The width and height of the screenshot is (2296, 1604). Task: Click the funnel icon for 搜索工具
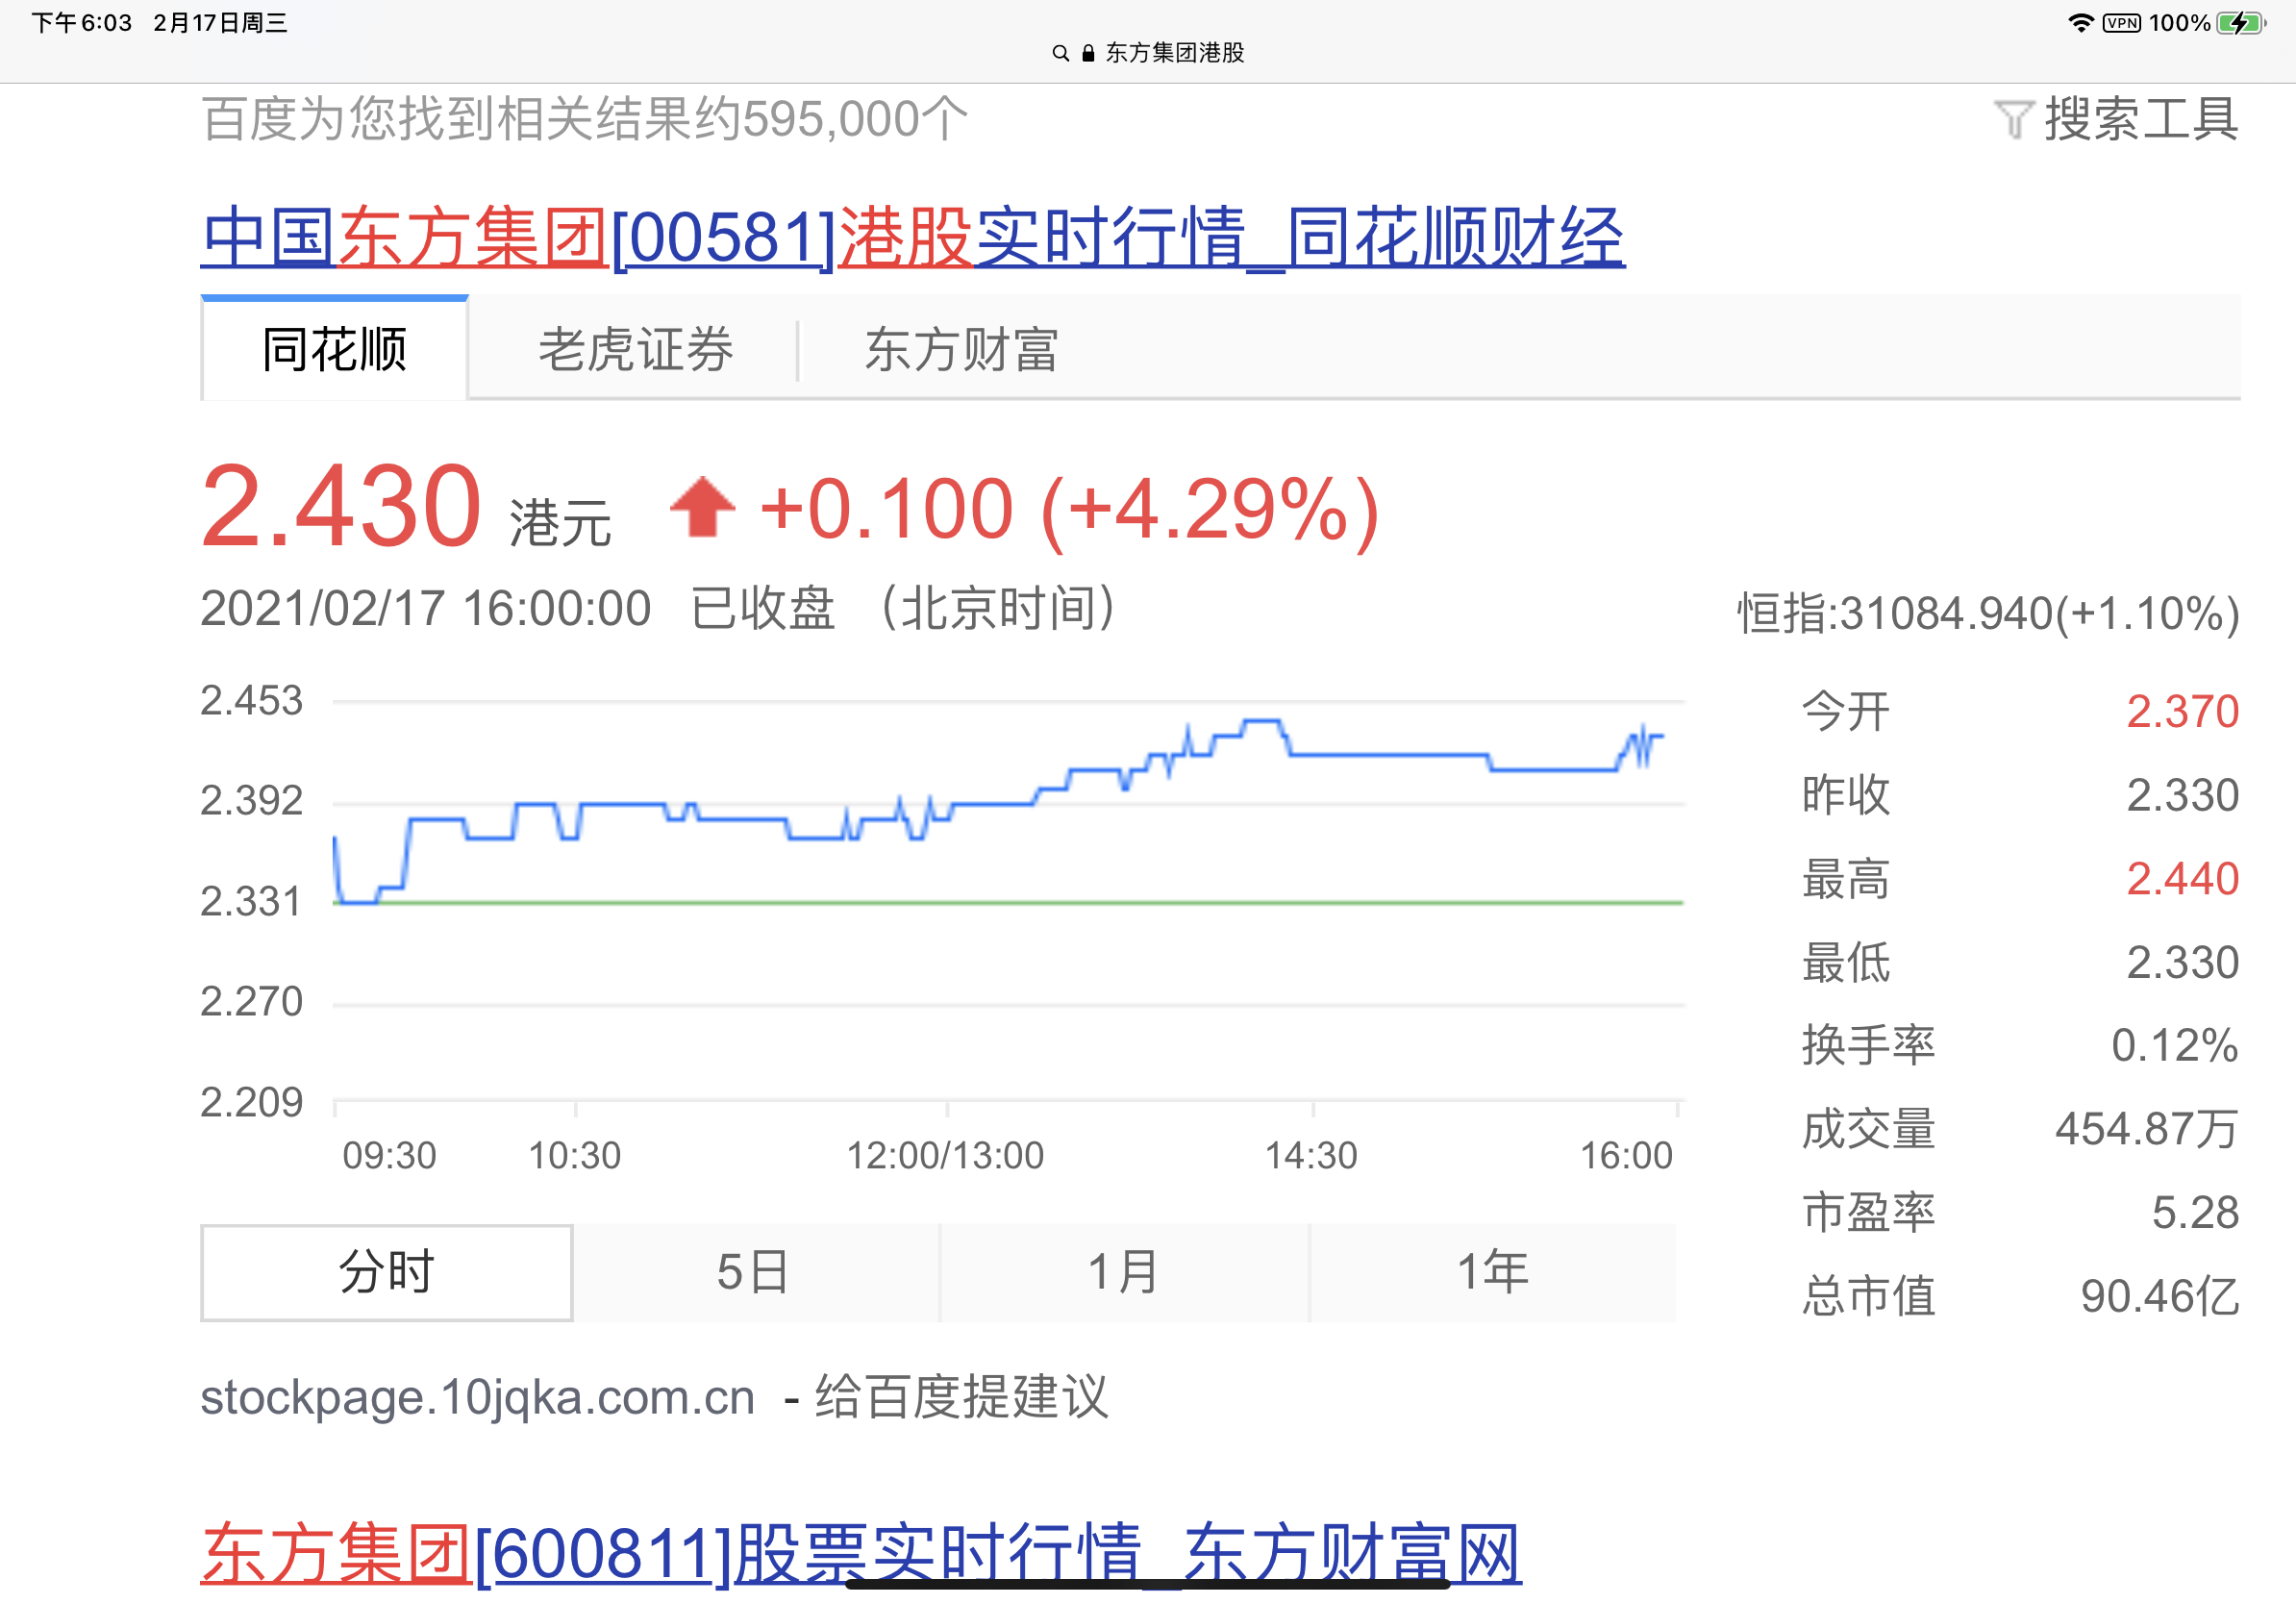click(2013, 120)
